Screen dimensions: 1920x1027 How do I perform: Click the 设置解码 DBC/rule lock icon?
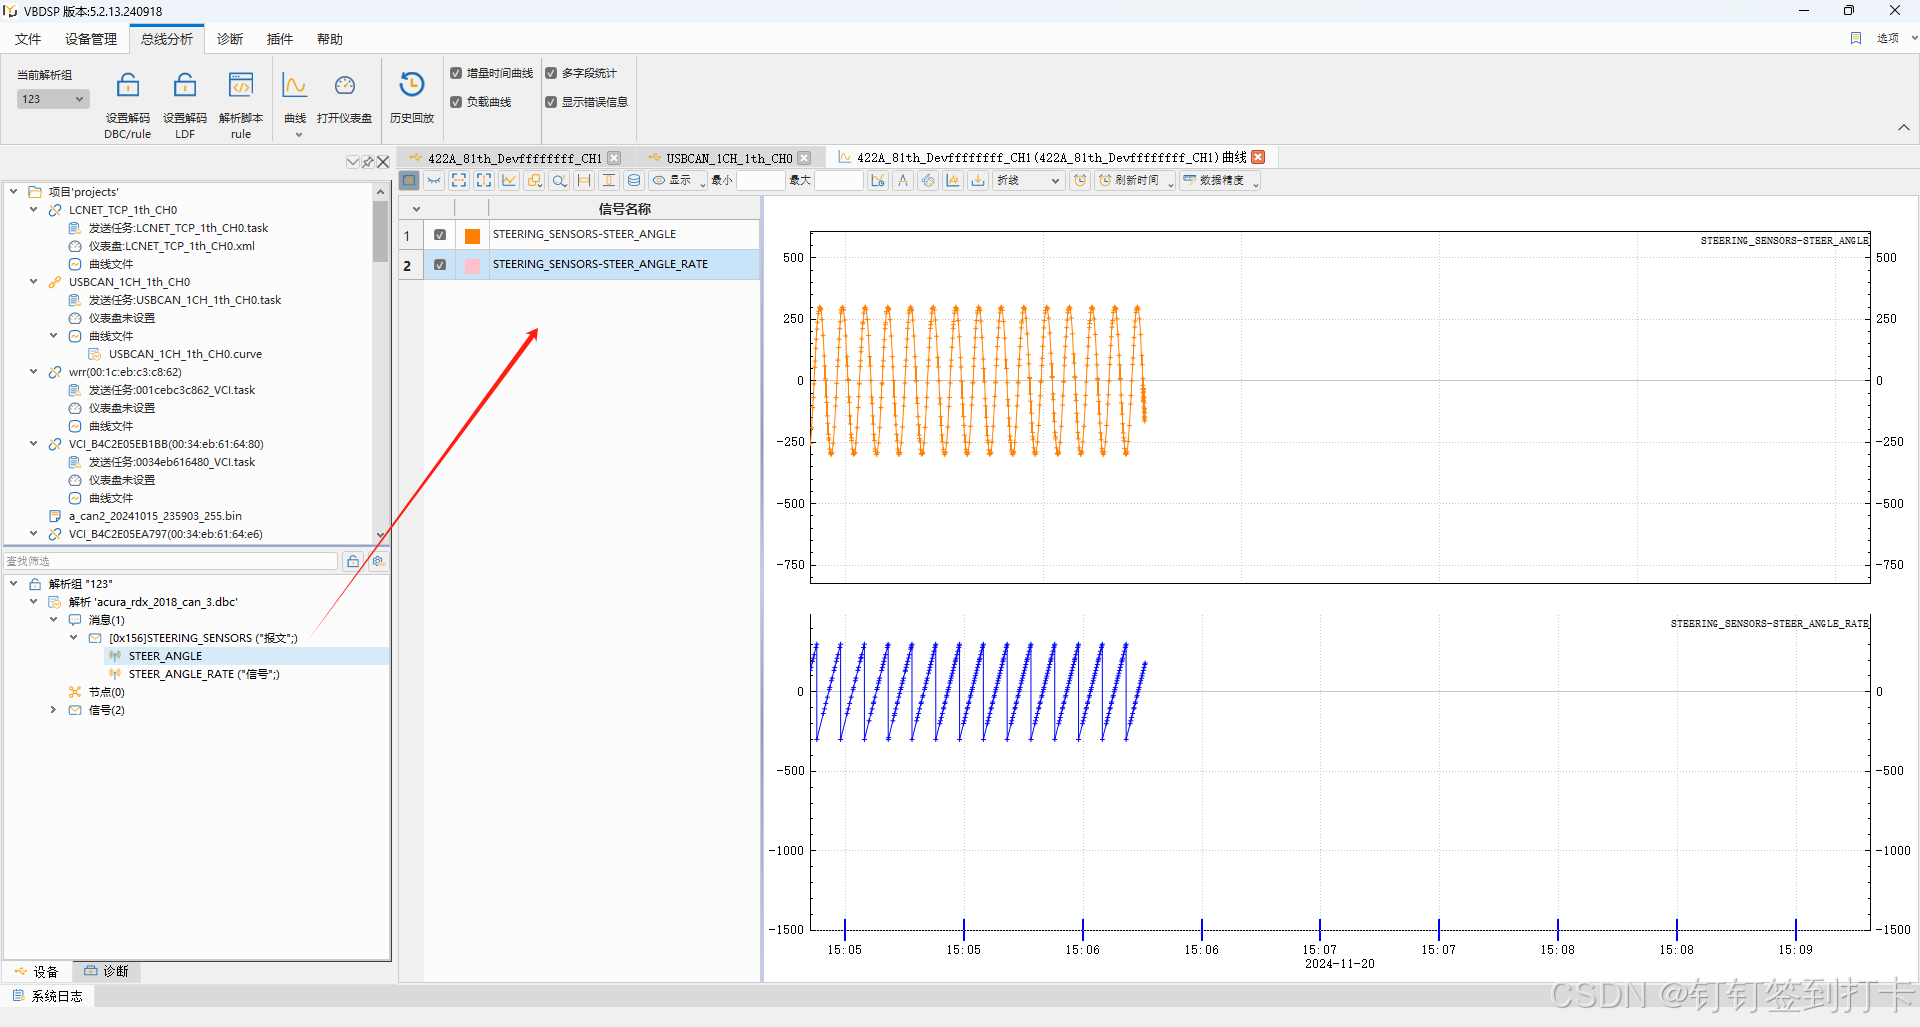tap(128, 85)
